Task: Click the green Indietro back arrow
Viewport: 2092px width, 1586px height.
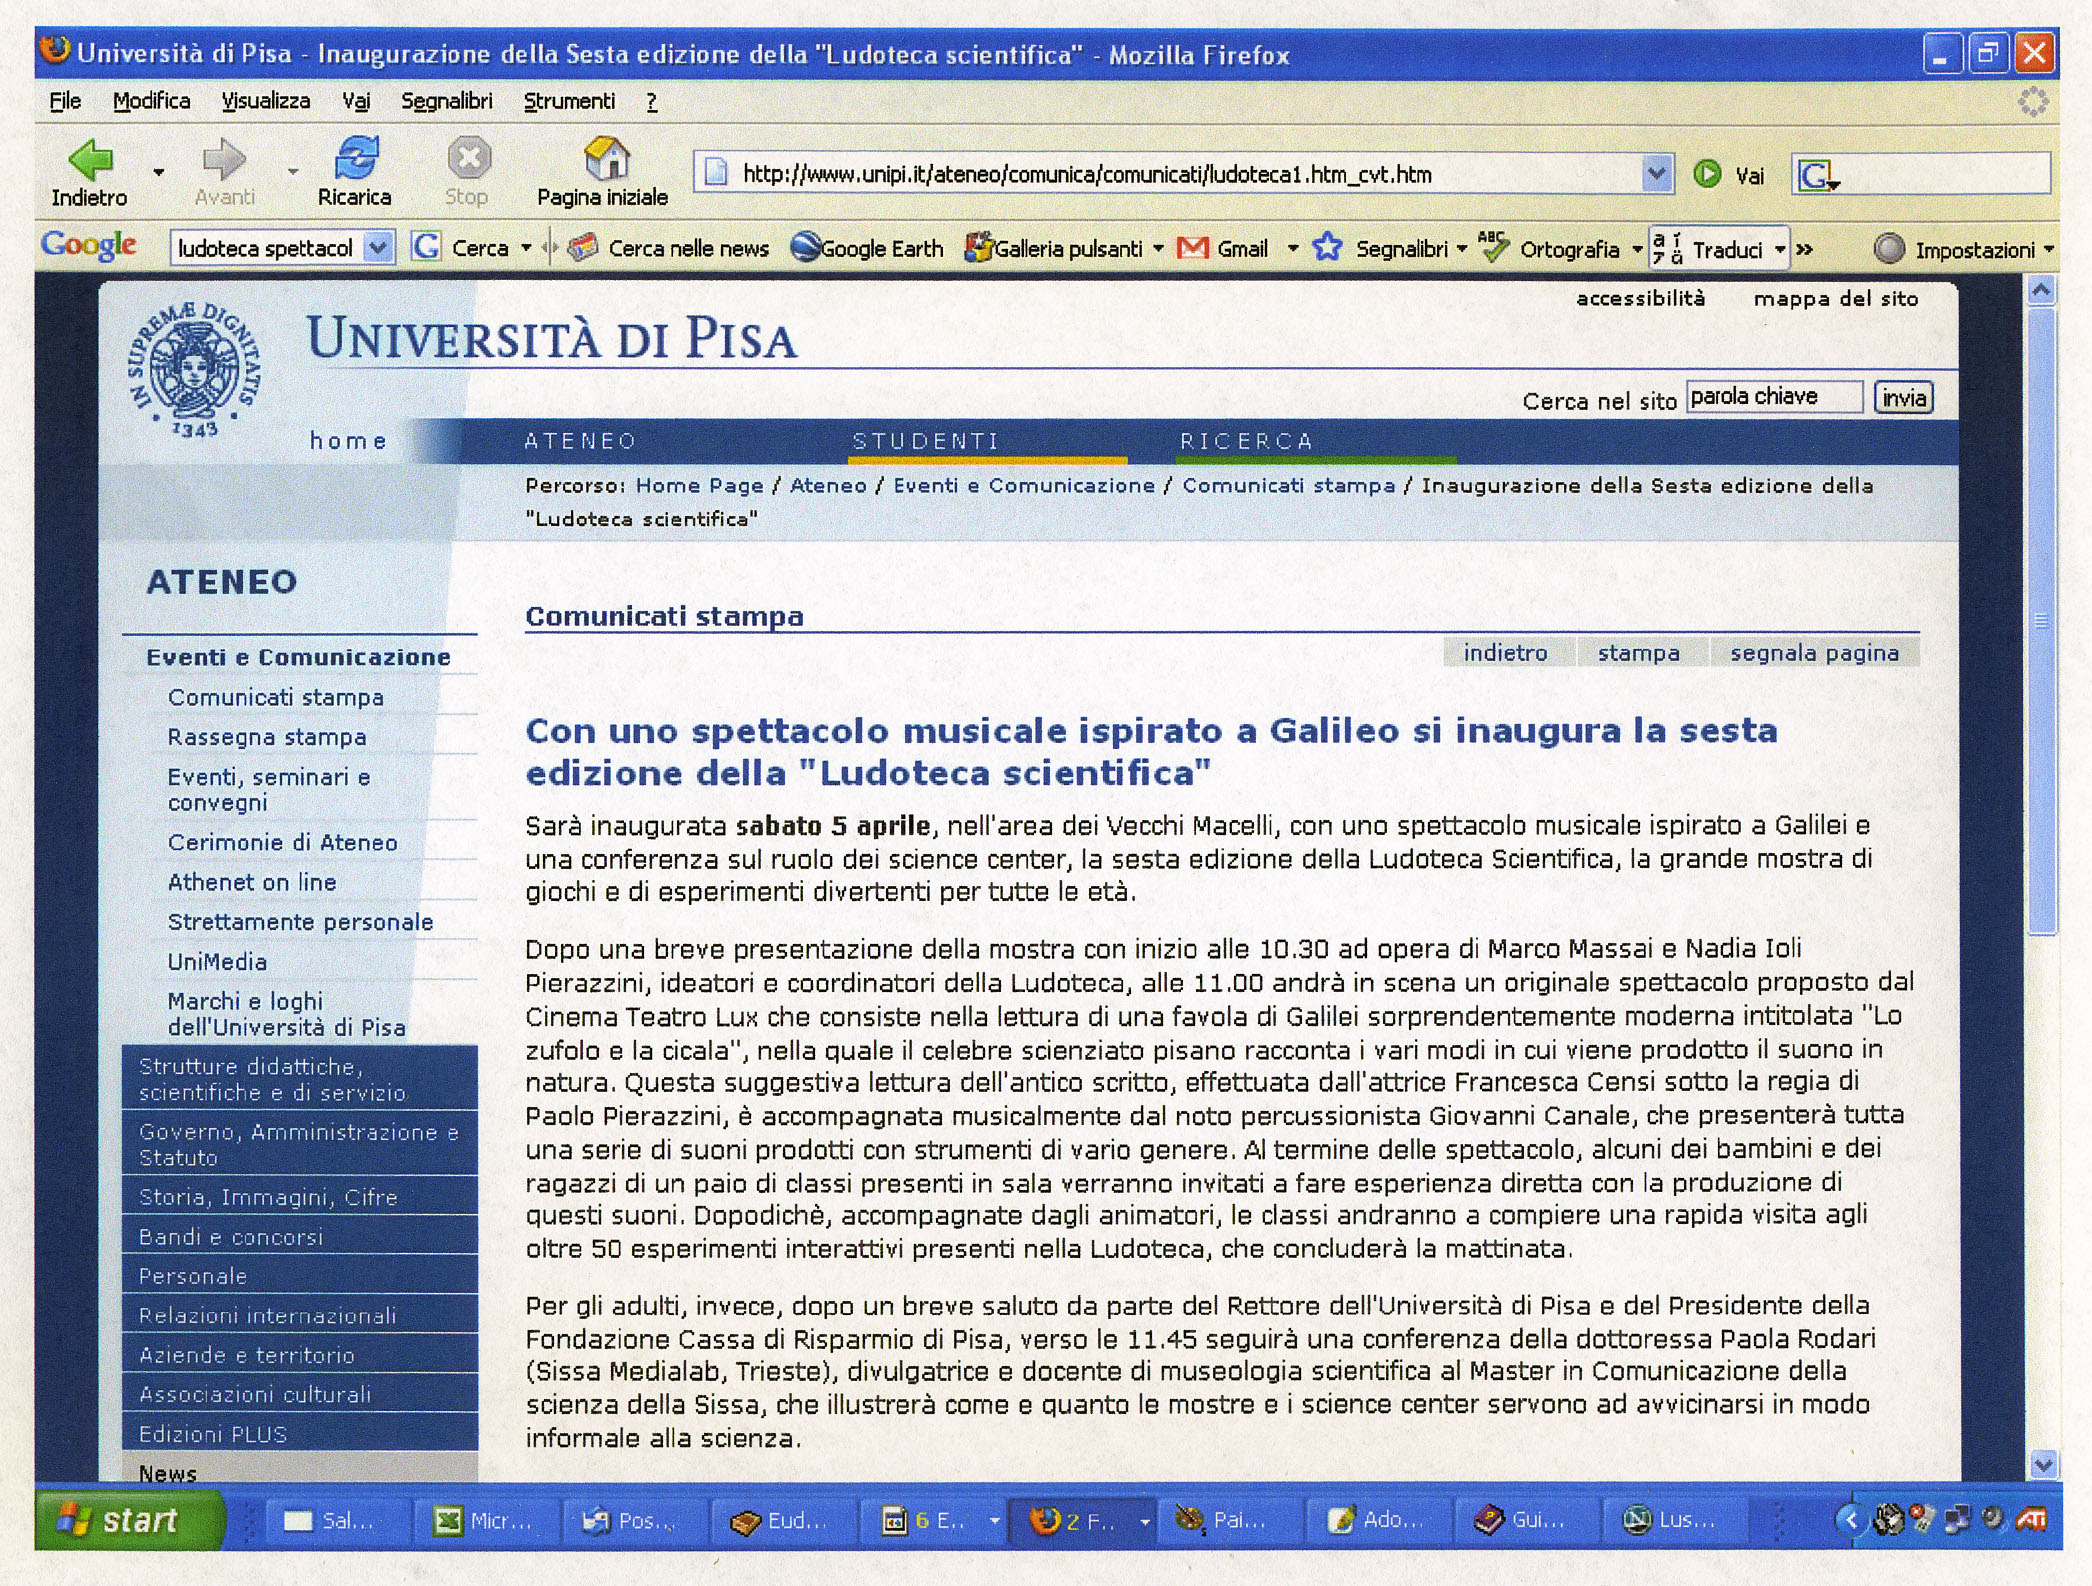Action: (90, 160)
